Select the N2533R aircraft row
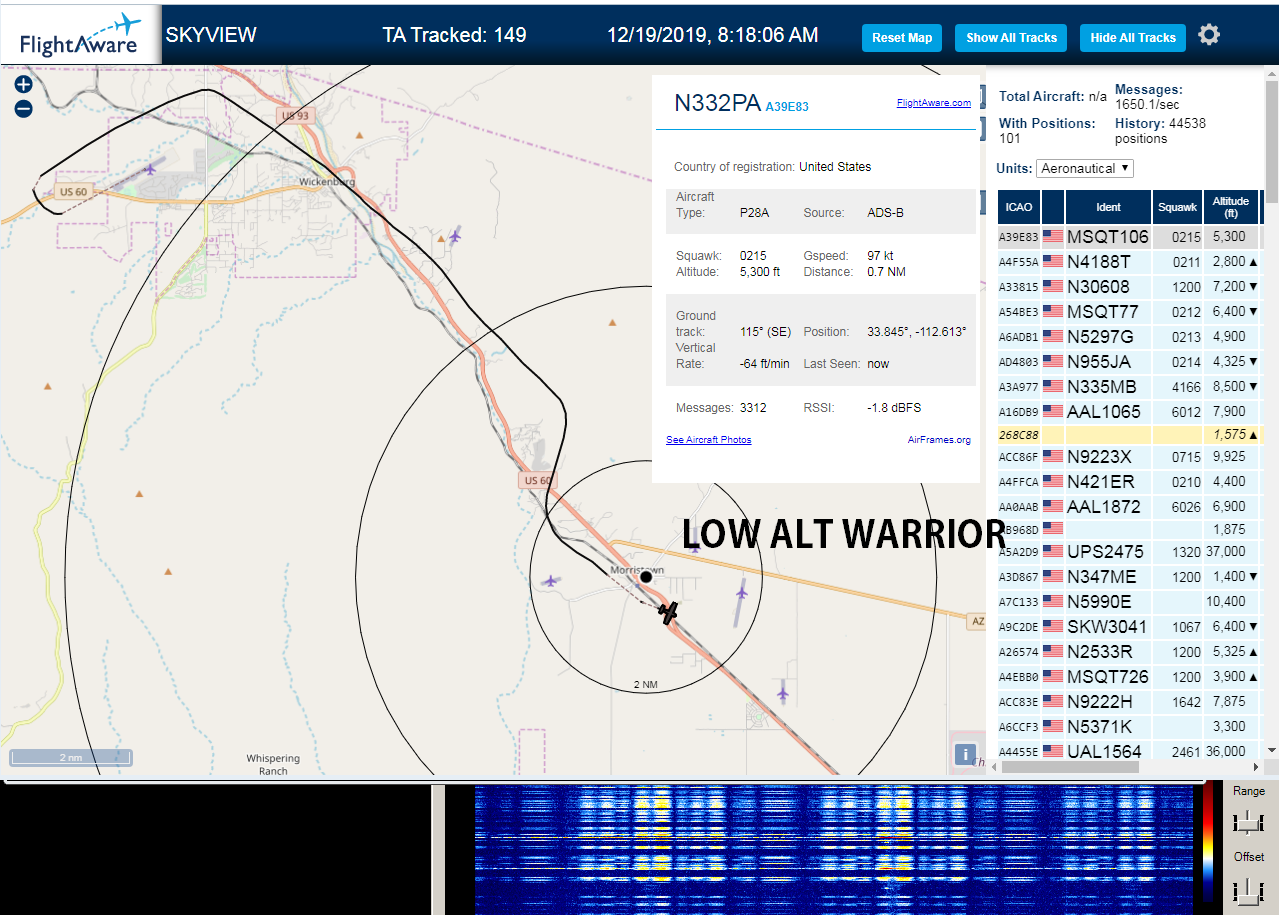 (x=1129, y=652)
